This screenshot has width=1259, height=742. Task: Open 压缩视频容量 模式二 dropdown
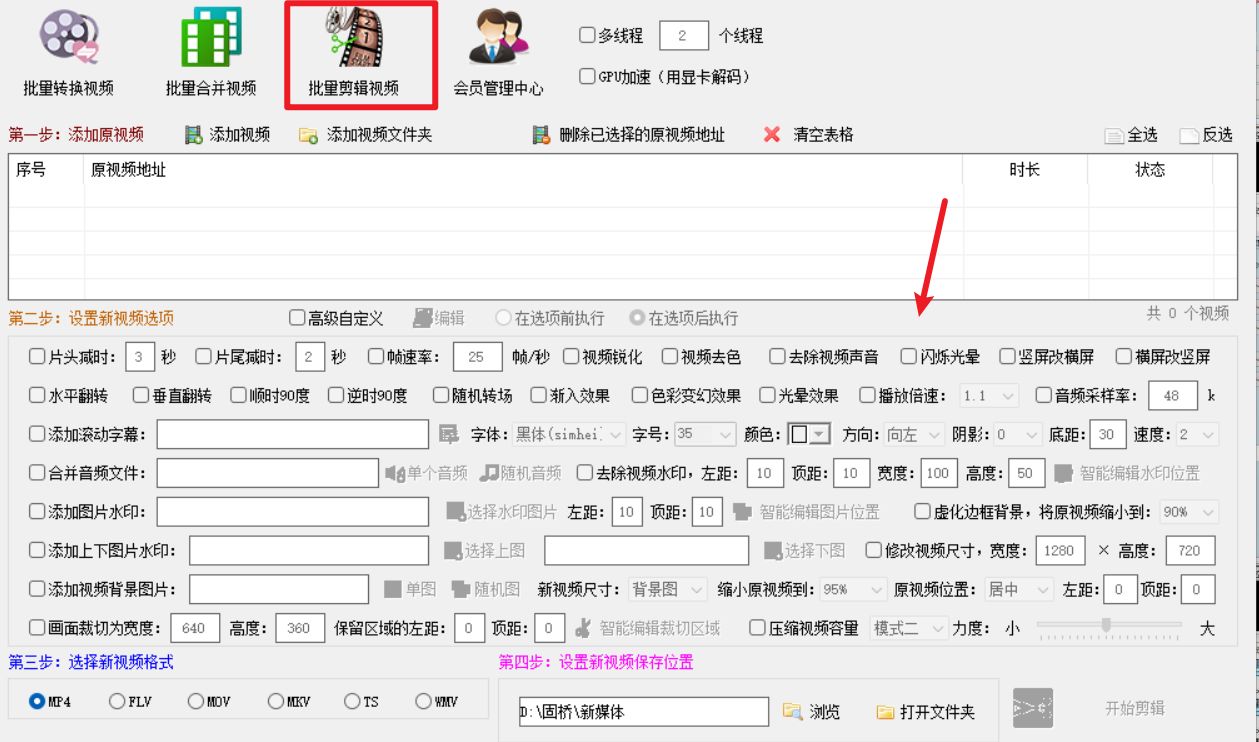tap(909, 628)
